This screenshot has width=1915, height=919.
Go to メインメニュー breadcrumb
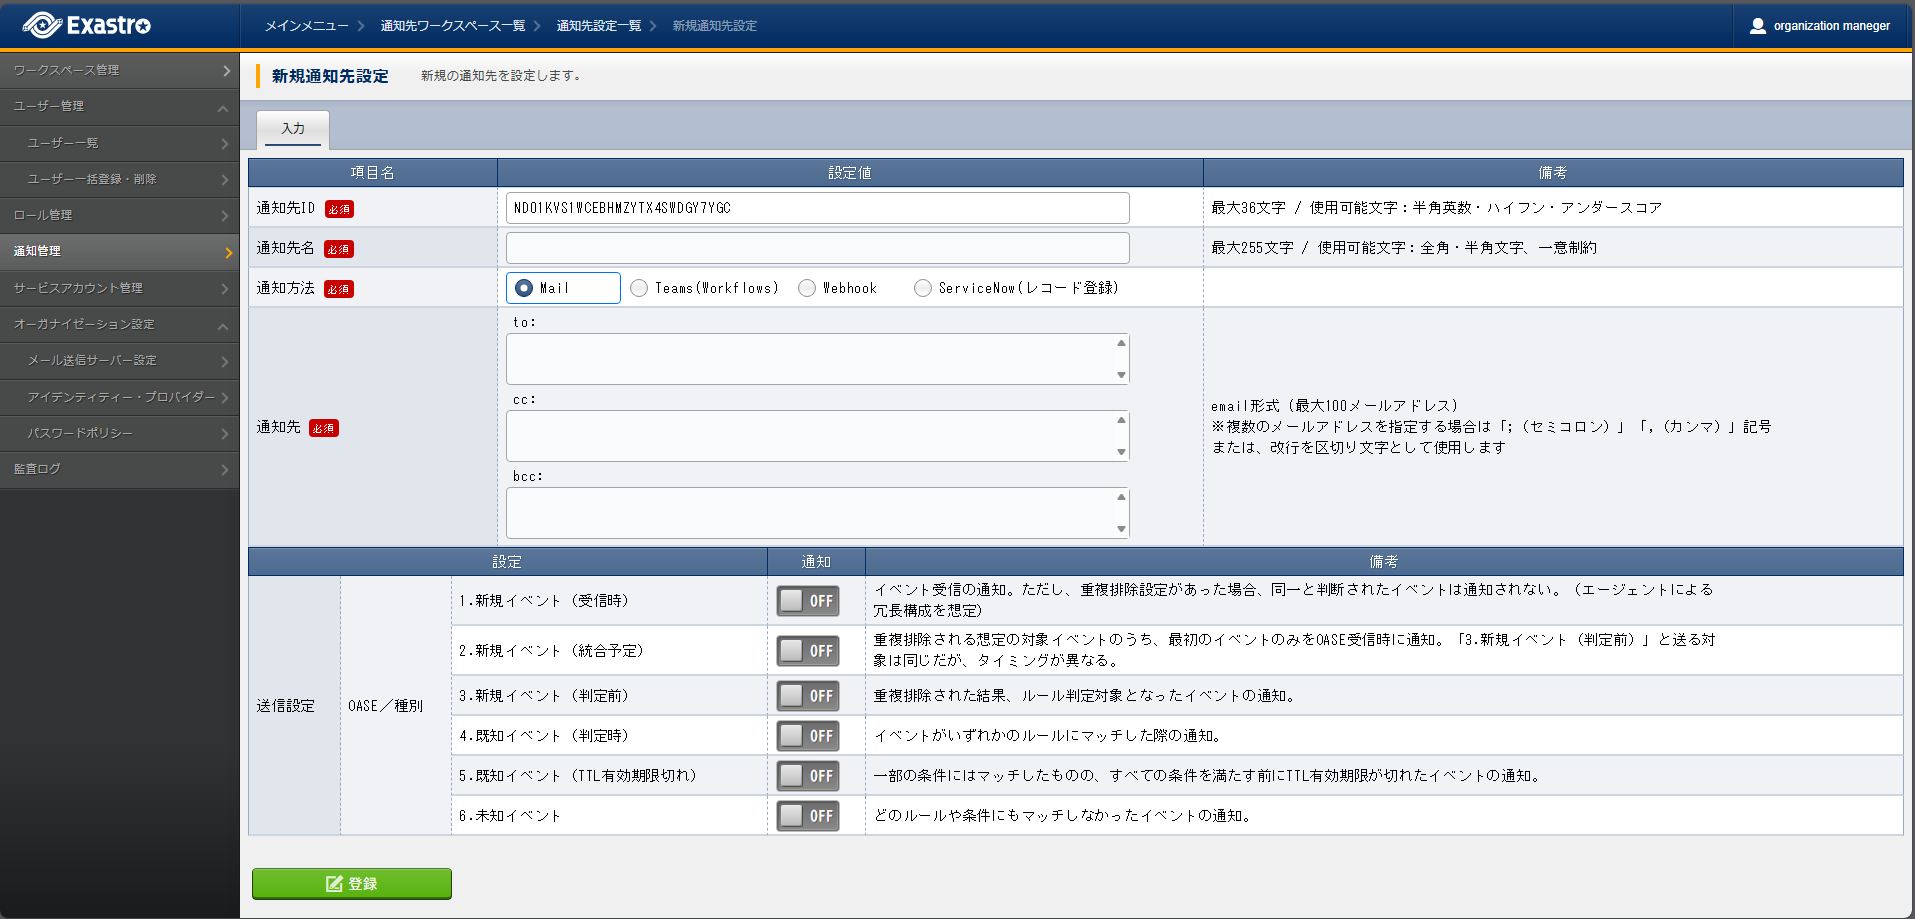point(307,26)
